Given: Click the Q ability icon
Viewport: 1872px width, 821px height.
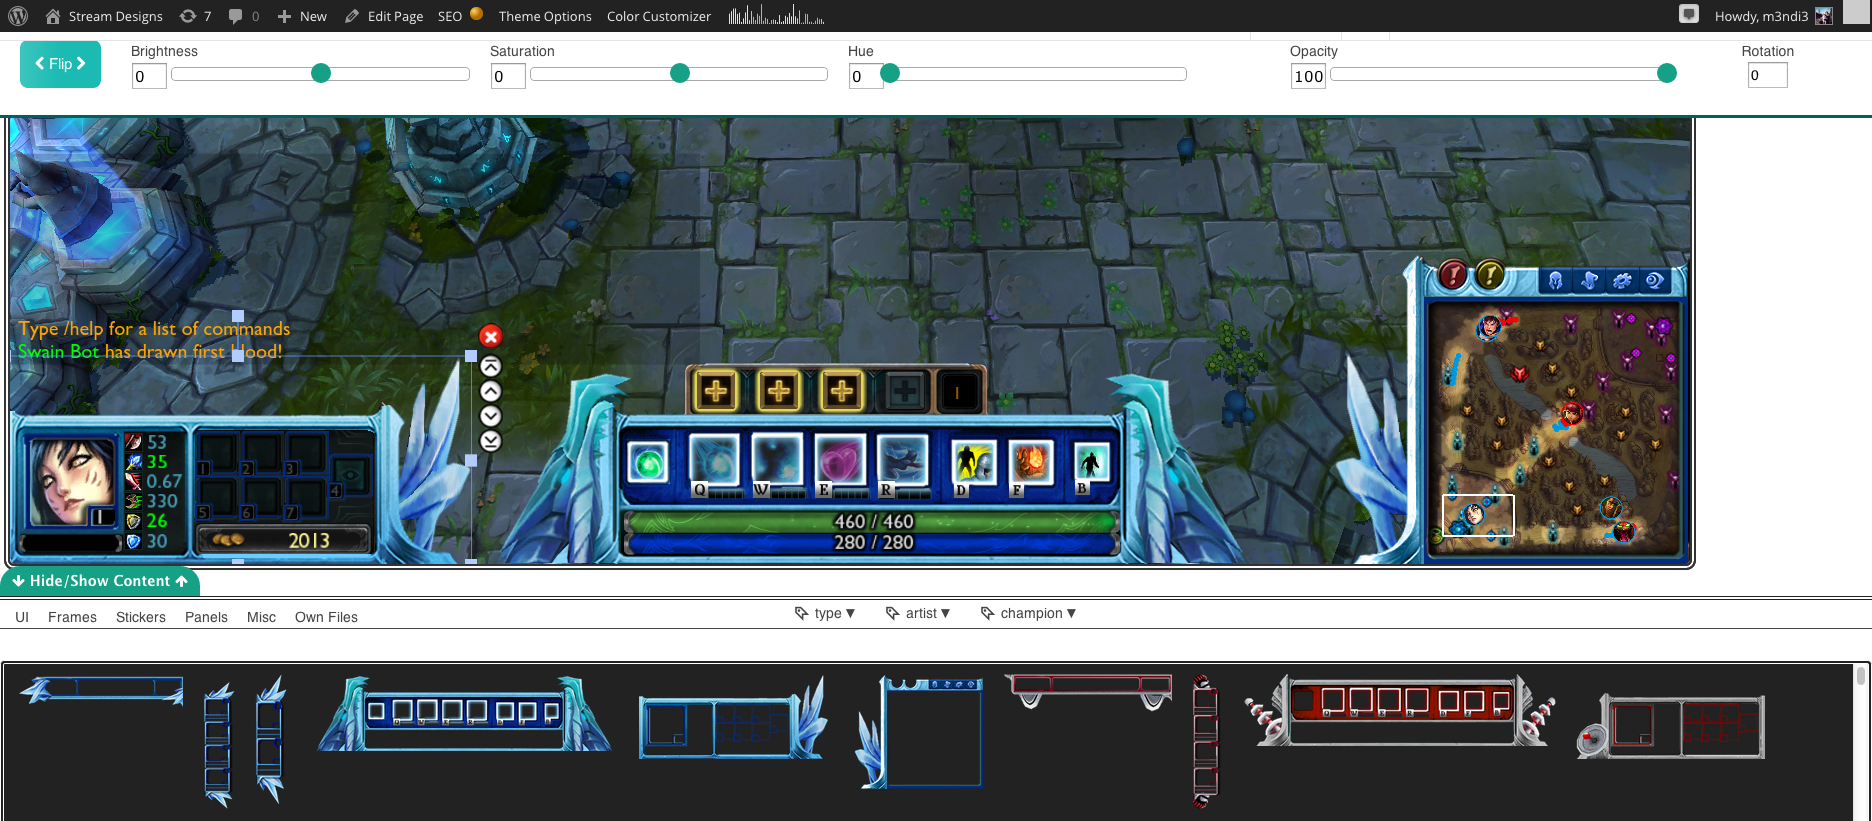Looking at the screenshot, I should (714, 462).
